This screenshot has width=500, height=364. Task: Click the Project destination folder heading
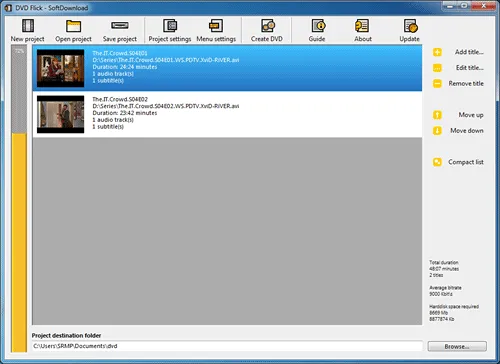66,335
